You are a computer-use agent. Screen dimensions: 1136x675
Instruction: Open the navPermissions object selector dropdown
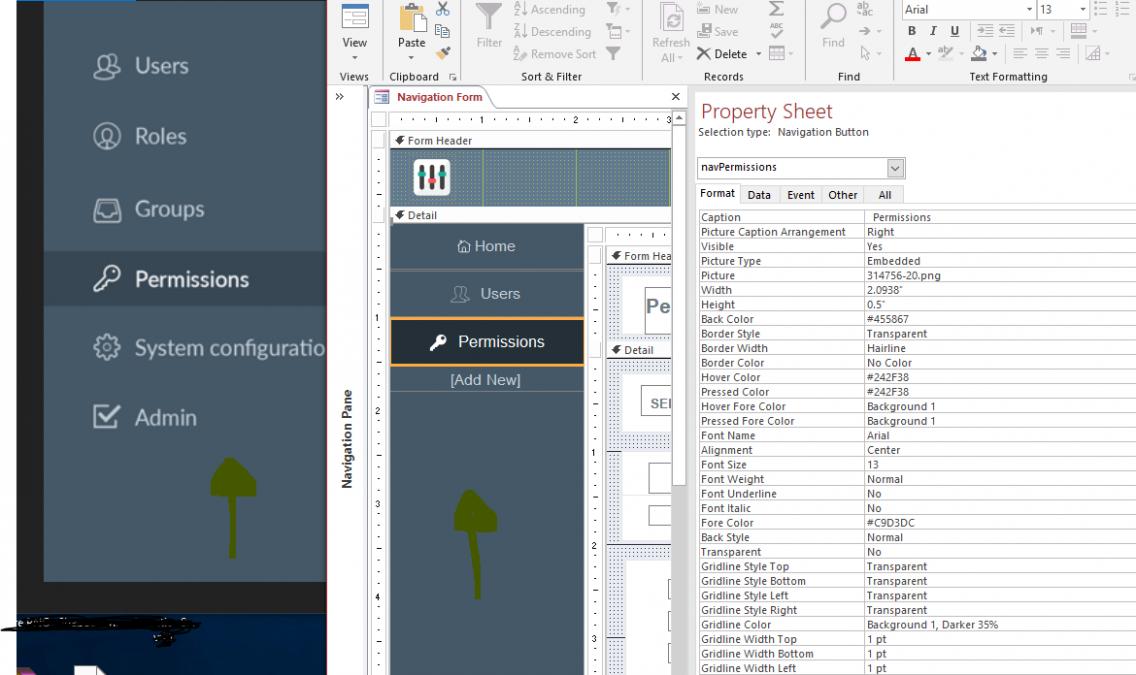click(x=895, y=168)
